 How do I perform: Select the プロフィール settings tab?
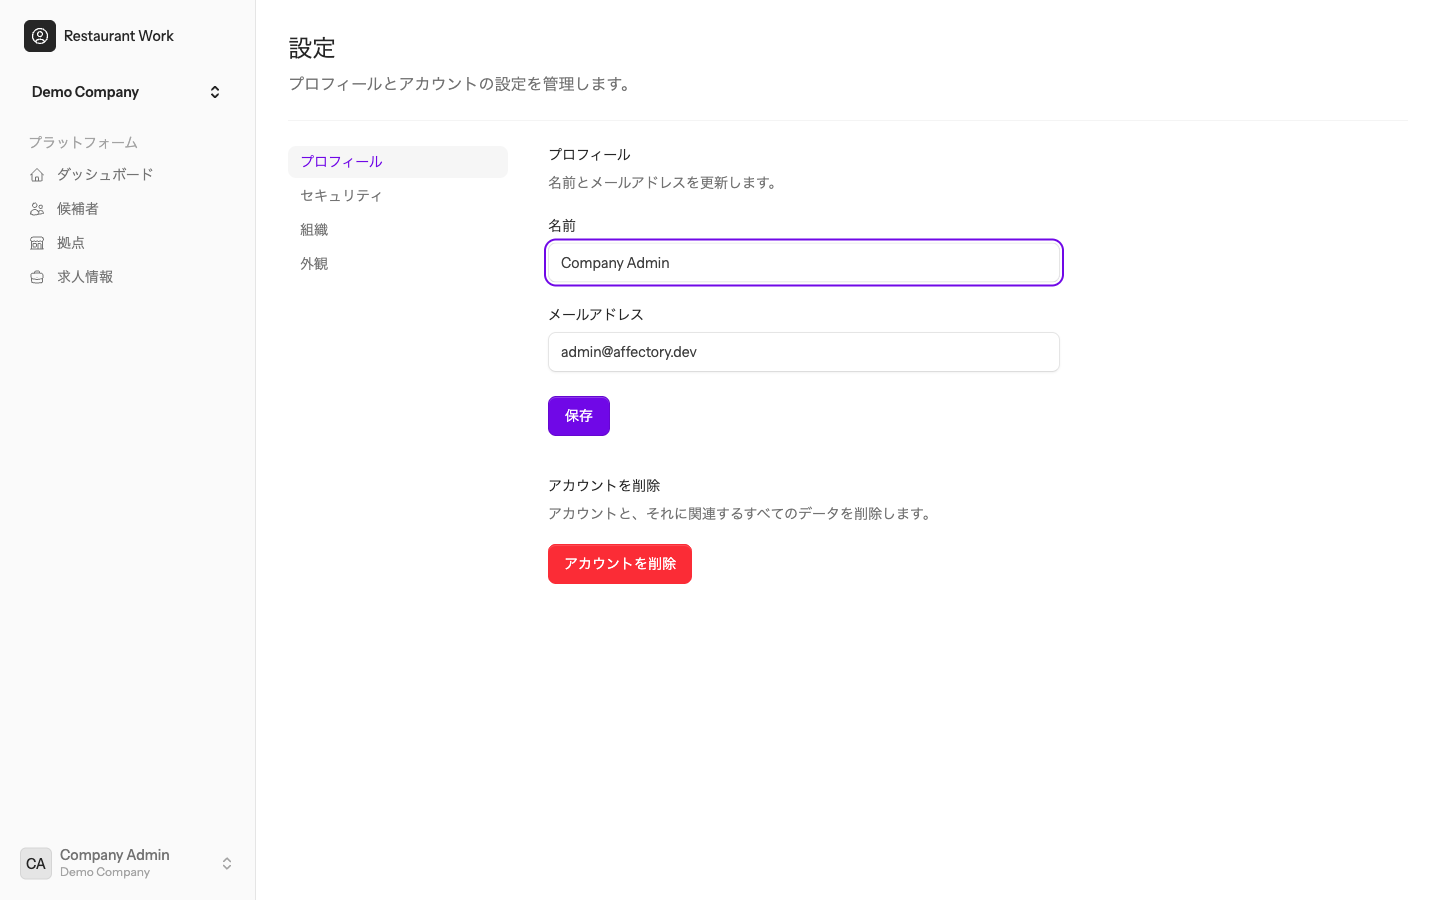tap(398, 162)
